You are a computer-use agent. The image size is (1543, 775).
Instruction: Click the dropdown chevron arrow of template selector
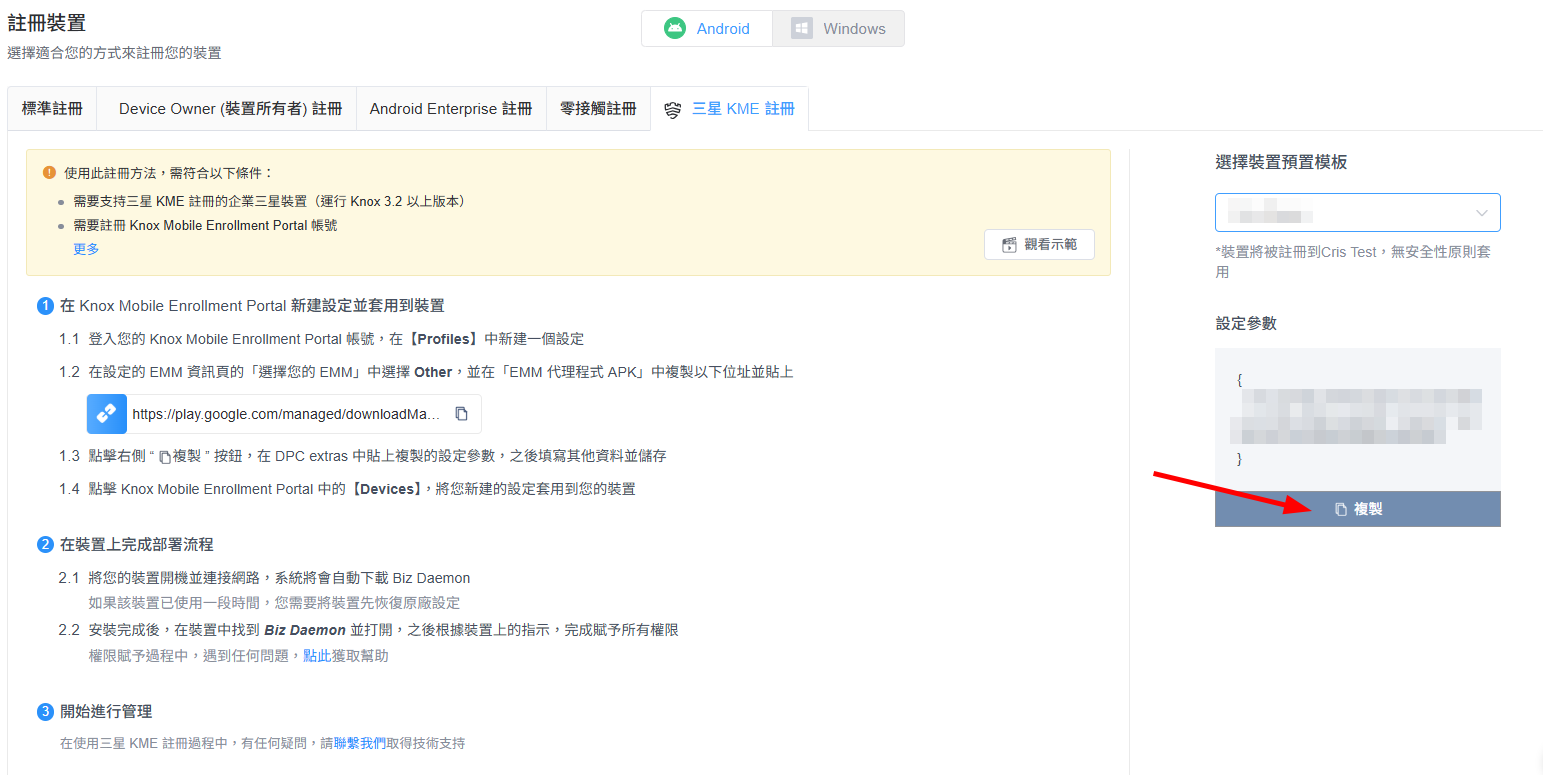[x=1481, y=213]
